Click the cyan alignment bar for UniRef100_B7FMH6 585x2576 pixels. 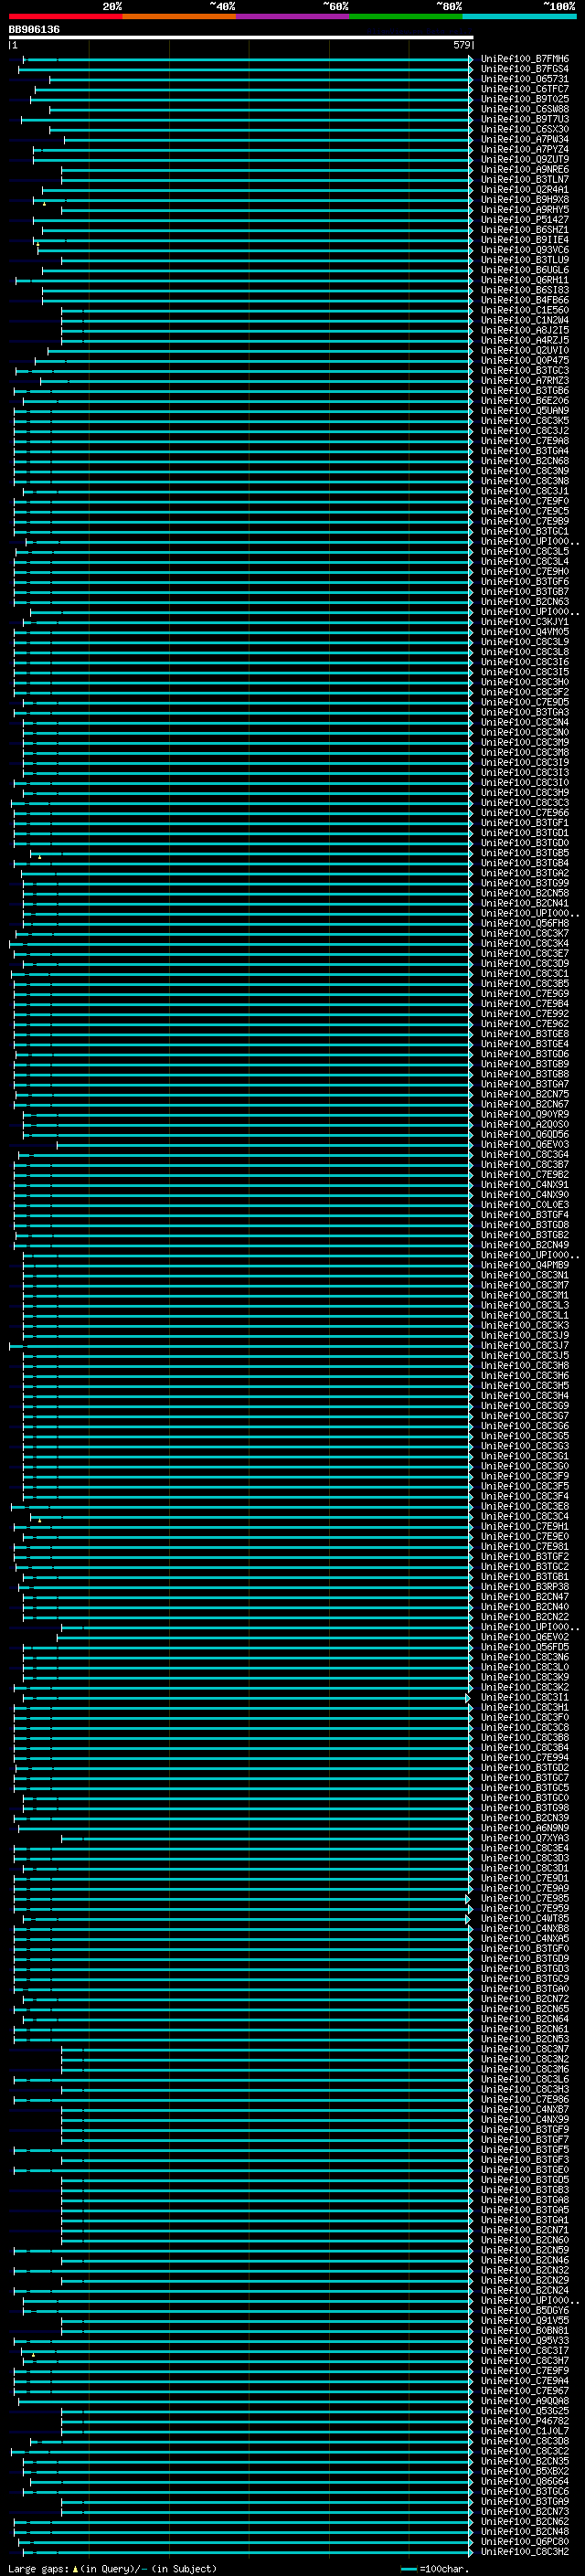pyautogui.click(x=247, y=59)
